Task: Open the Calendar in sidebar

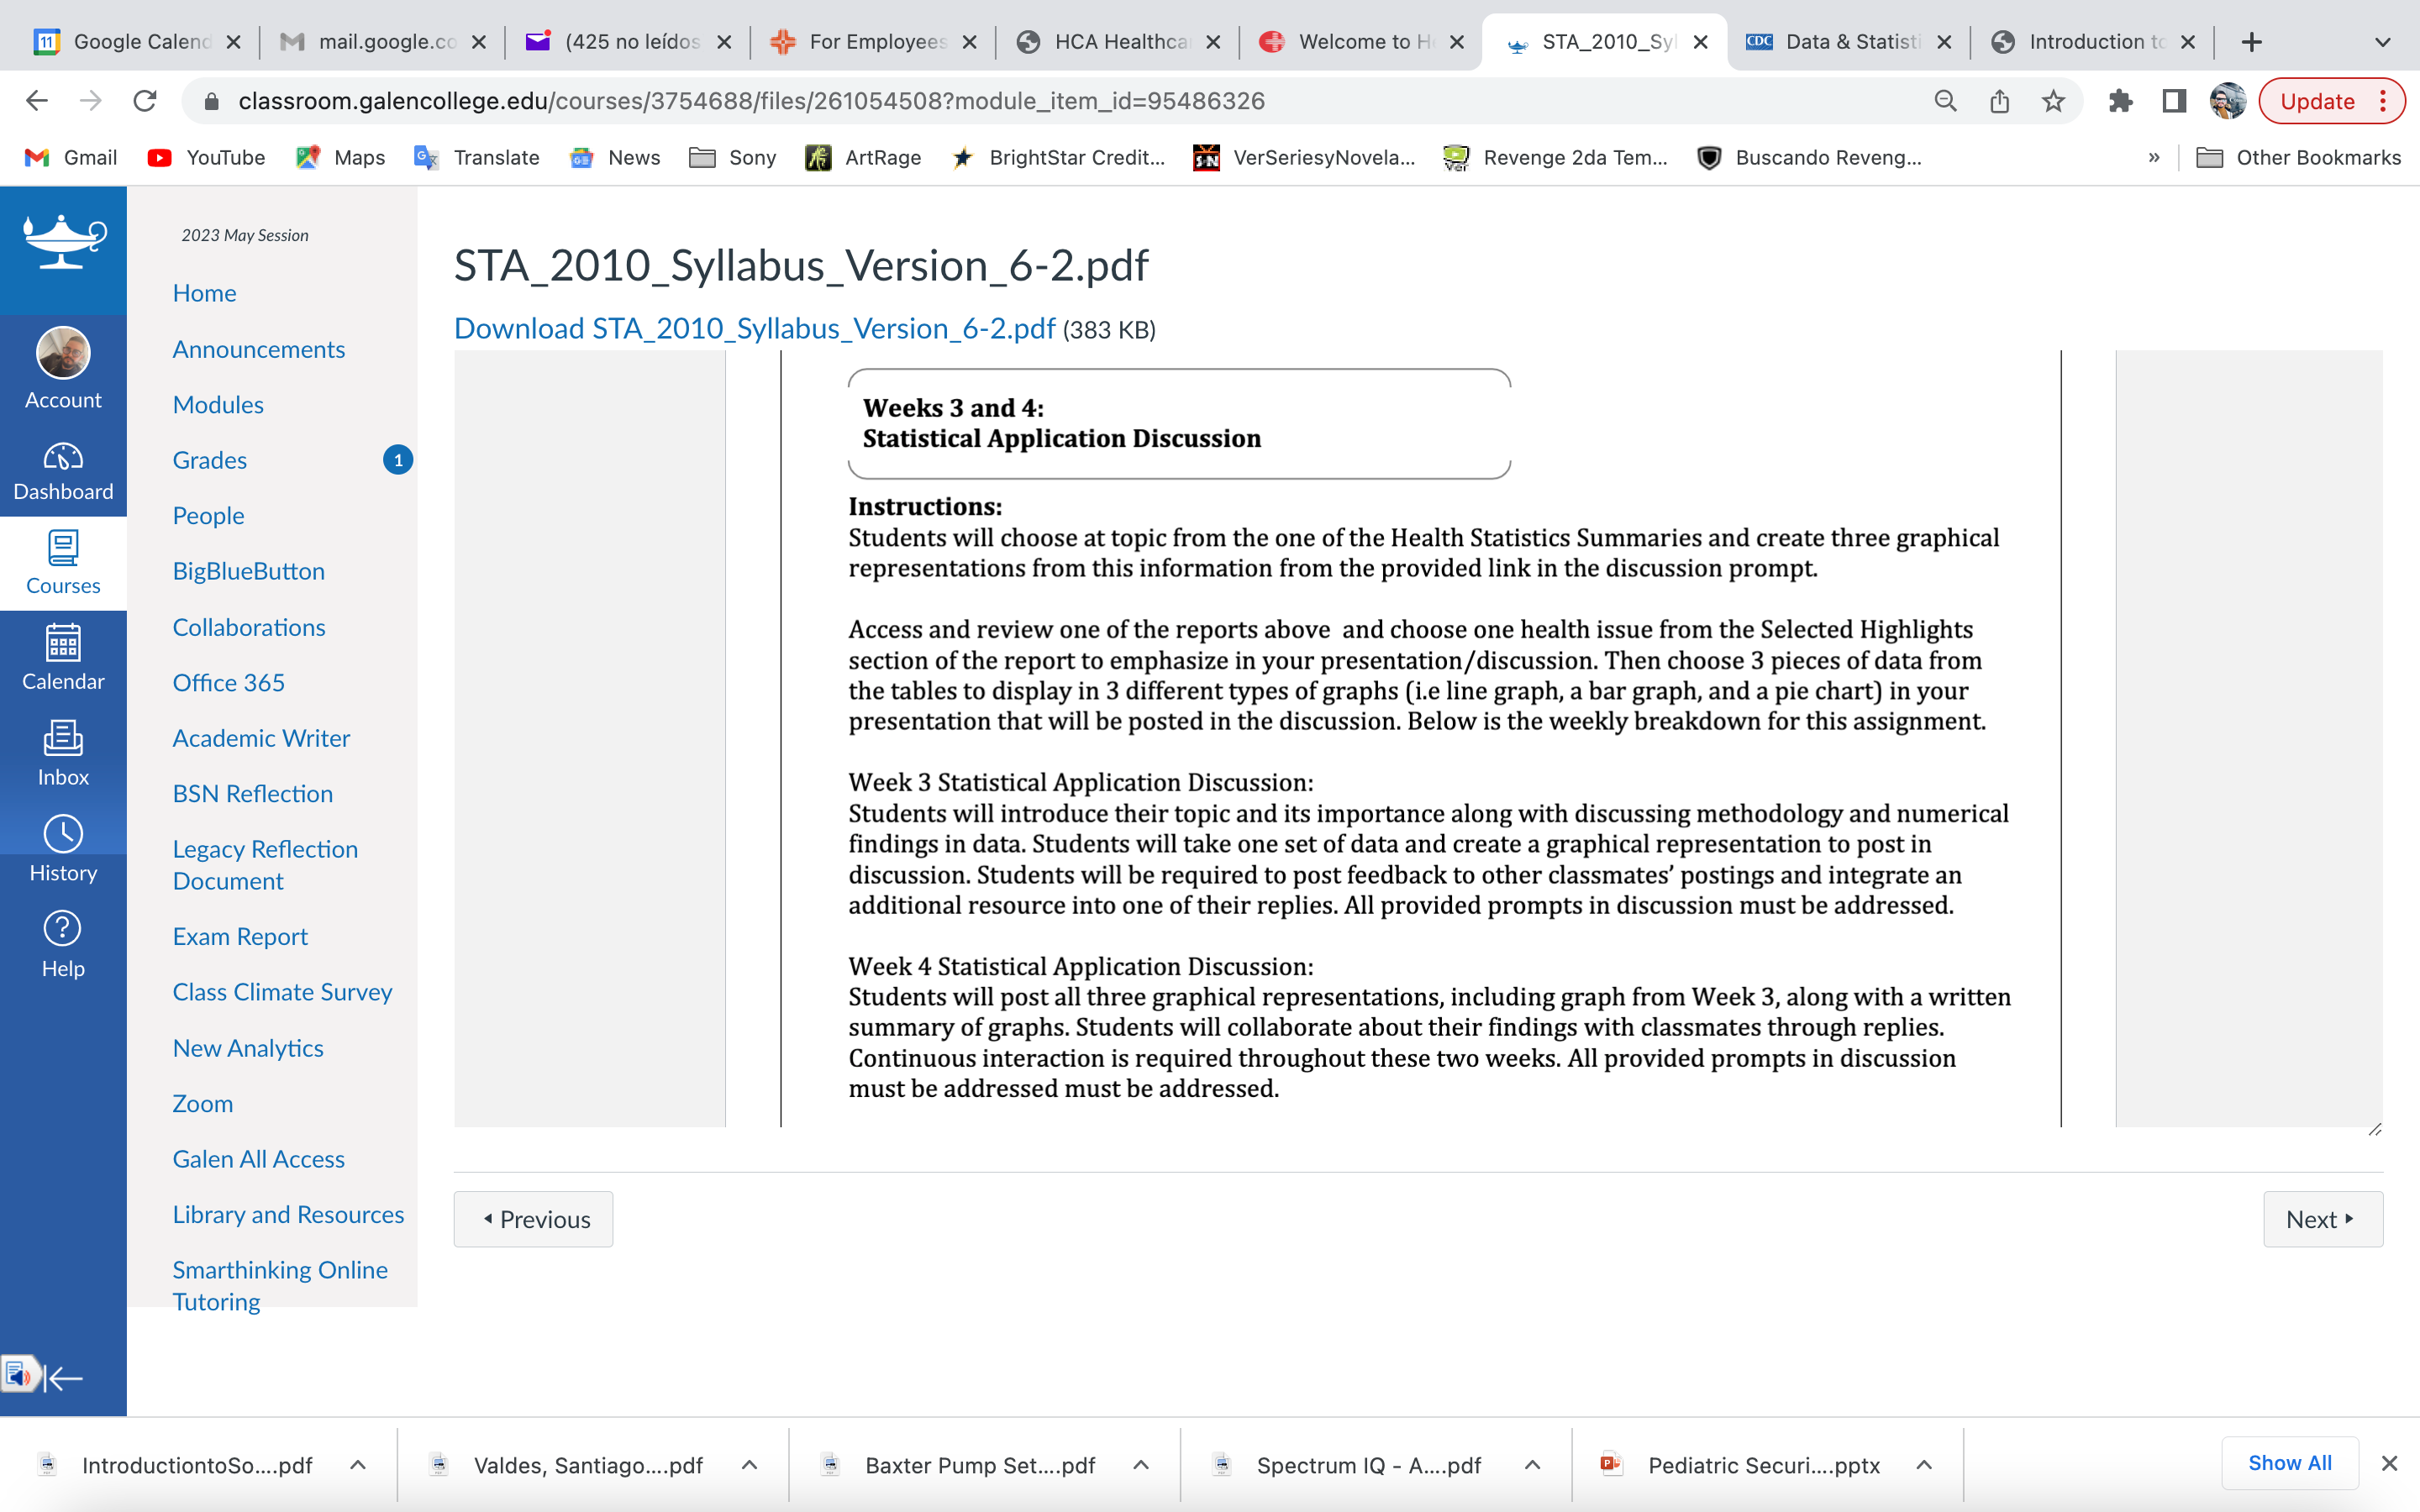Action: (63, 658)
